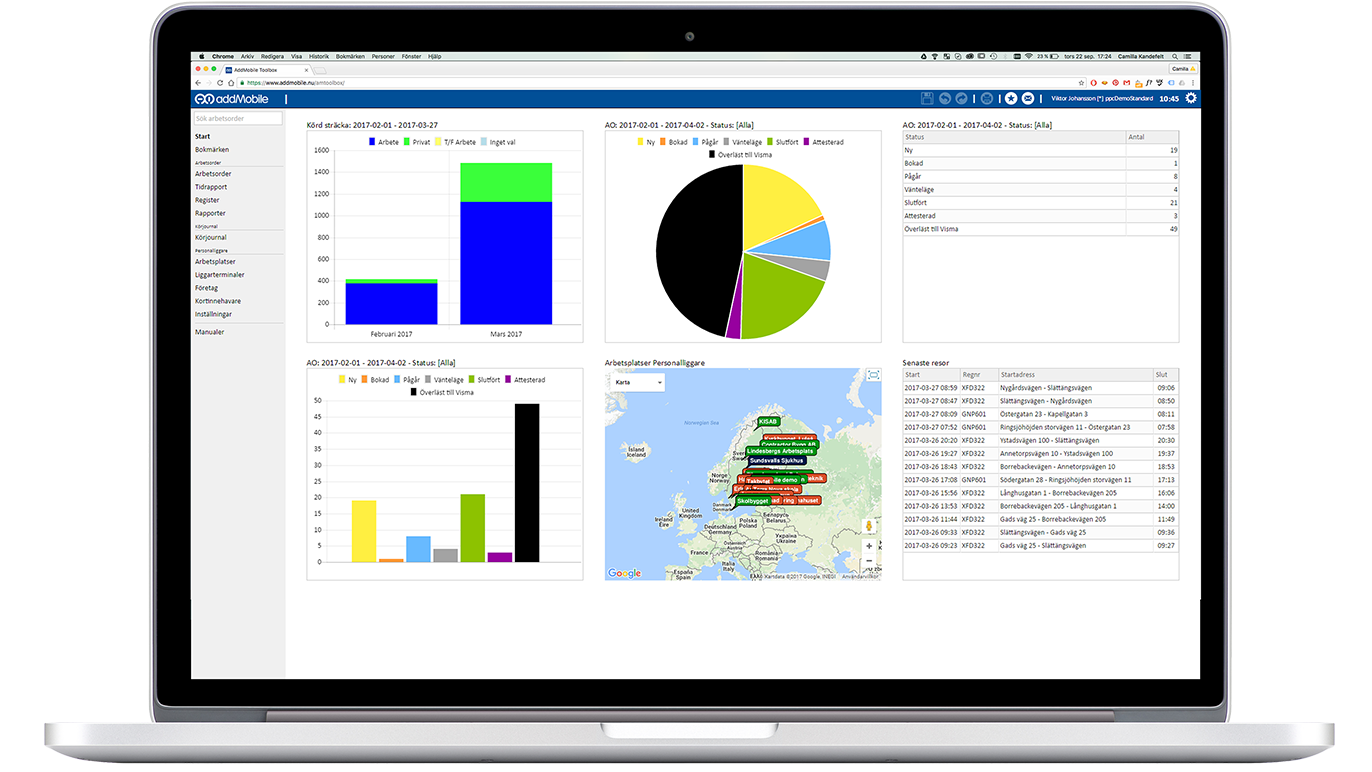
Task: Click the Camilla profile button in Chrome
Action: [1183, 69]
